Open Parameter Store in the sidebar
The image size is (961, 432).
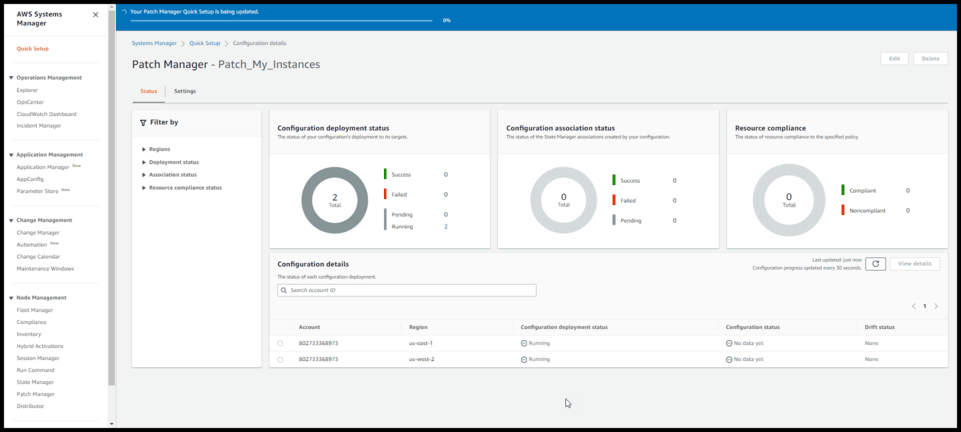pos(37,191)
